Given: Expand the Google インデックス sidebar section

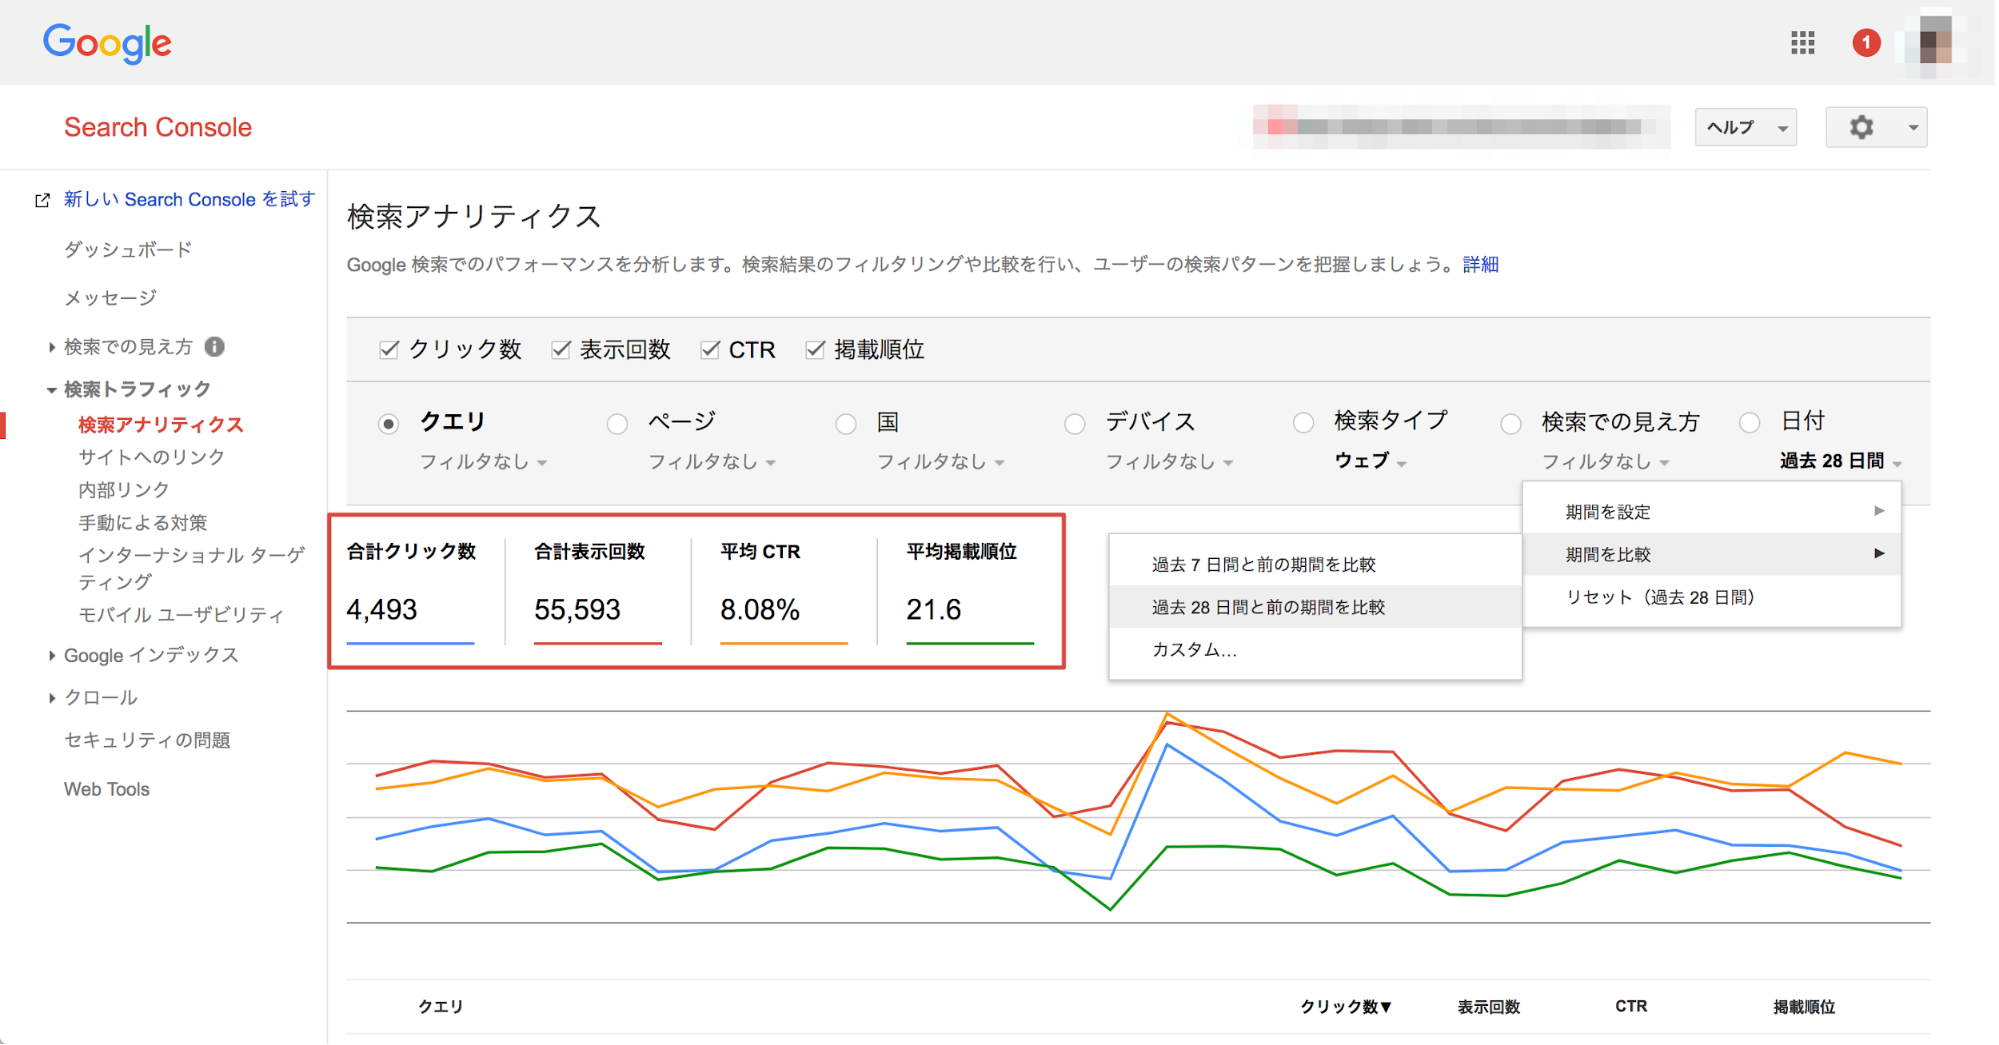Looking at the screenshot, I should pos(51,656).
